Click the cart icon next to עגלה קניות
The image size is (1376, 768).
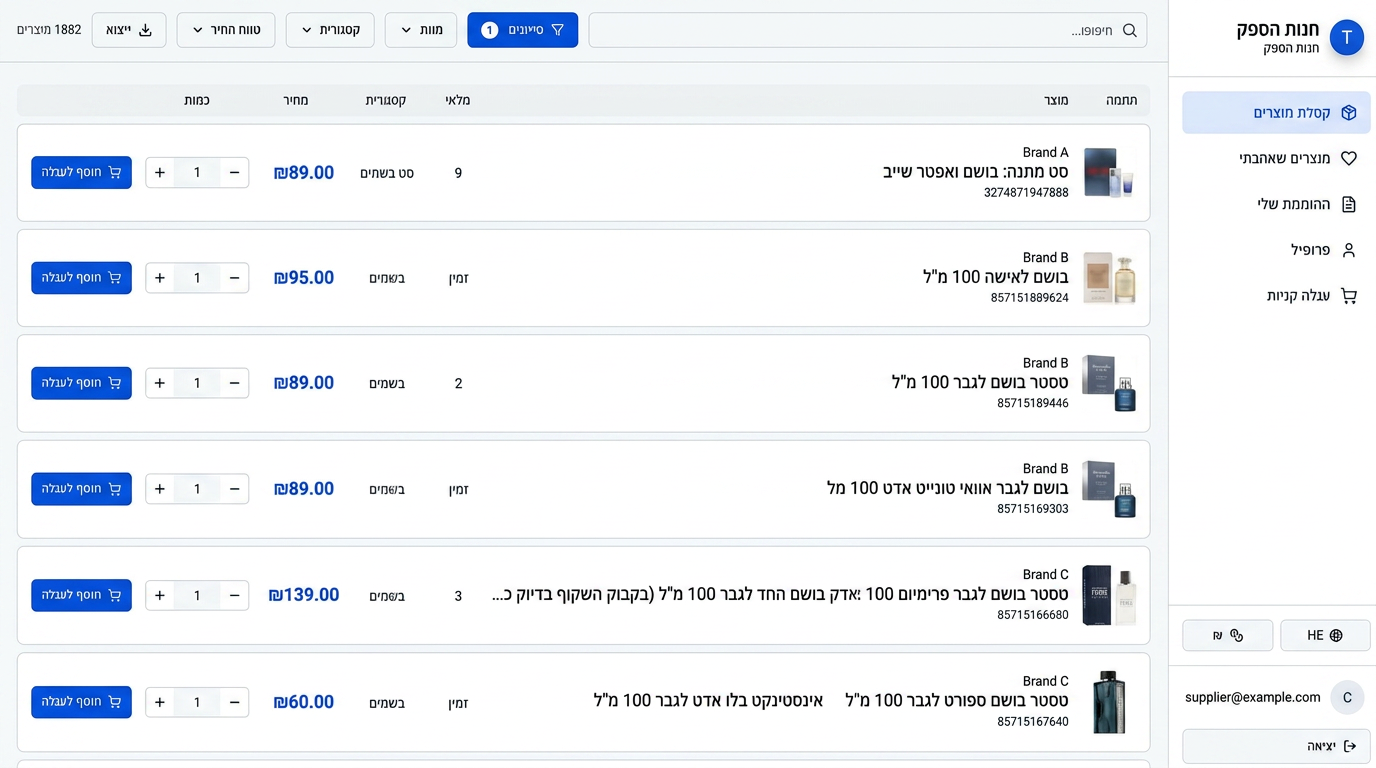tap(1348, 296)
